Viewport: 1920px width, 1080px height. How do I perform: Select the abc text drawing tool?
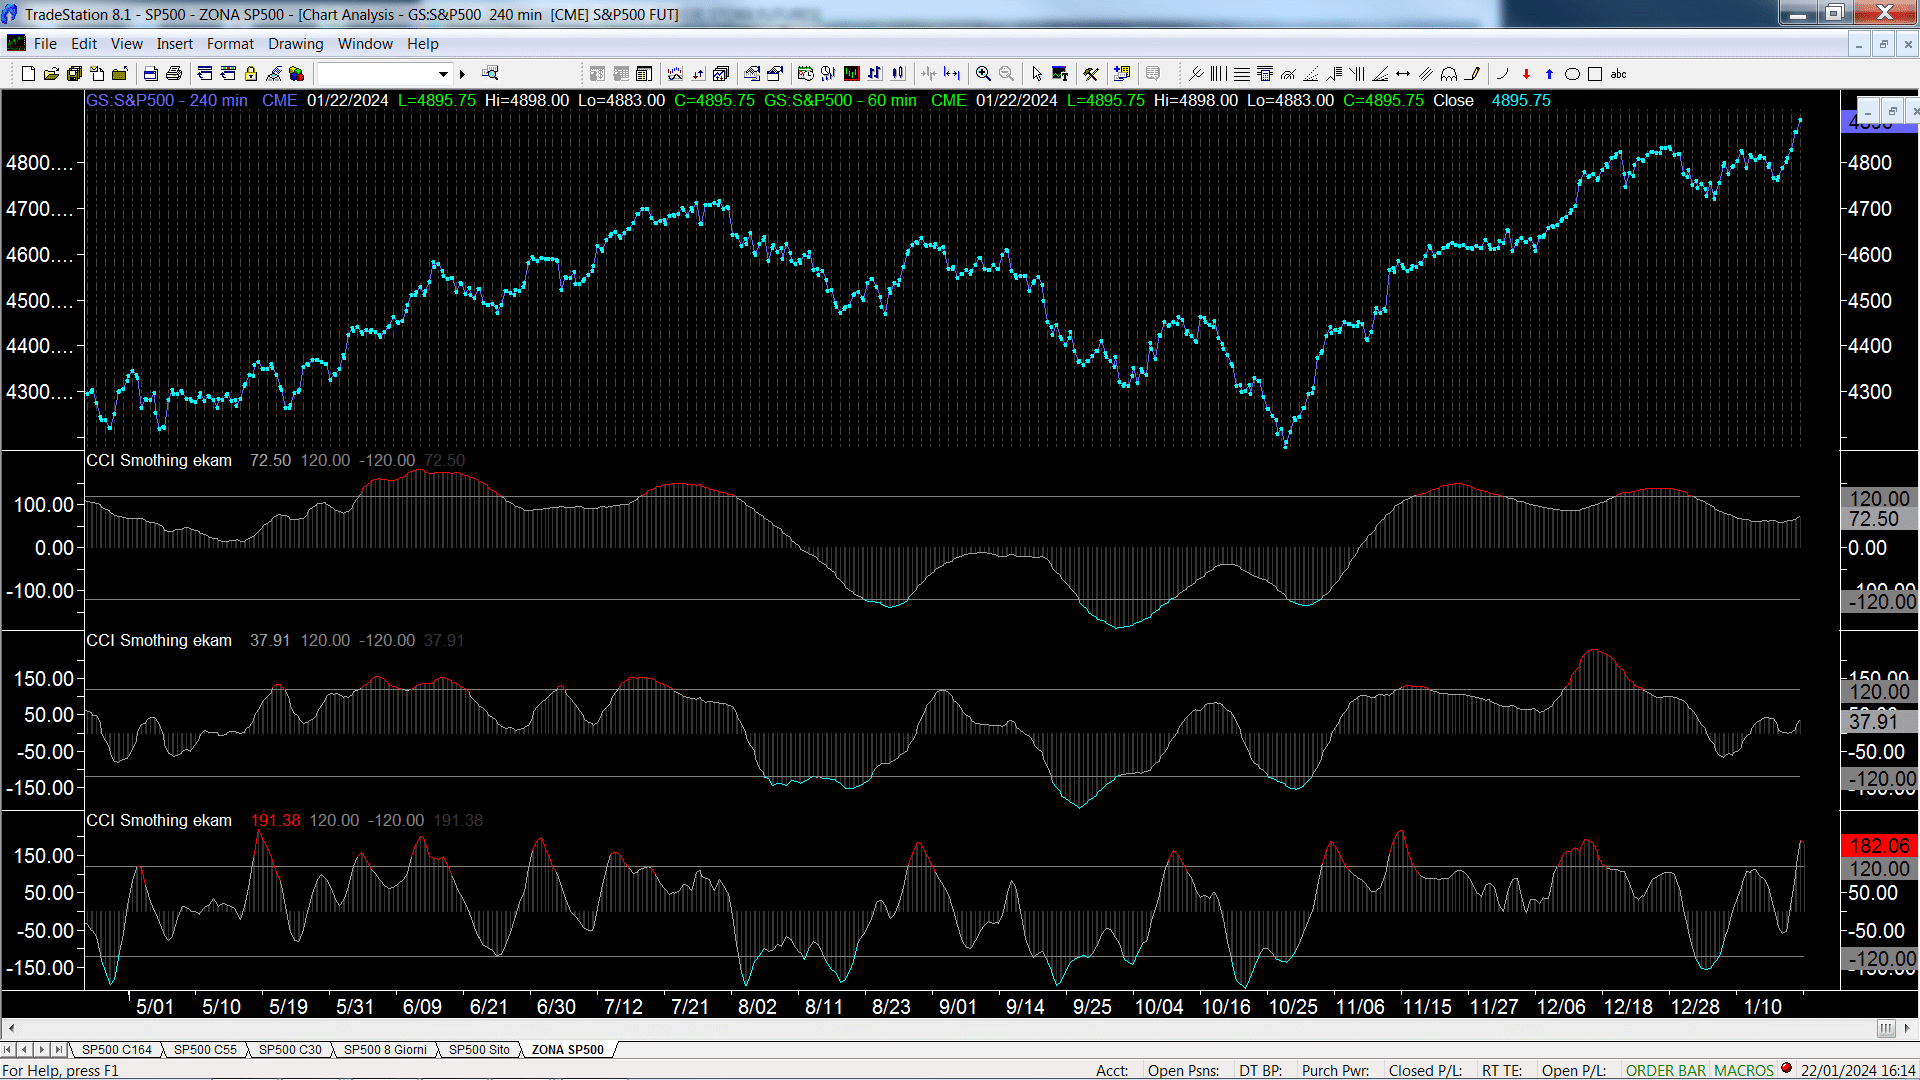click(1619, 74)
